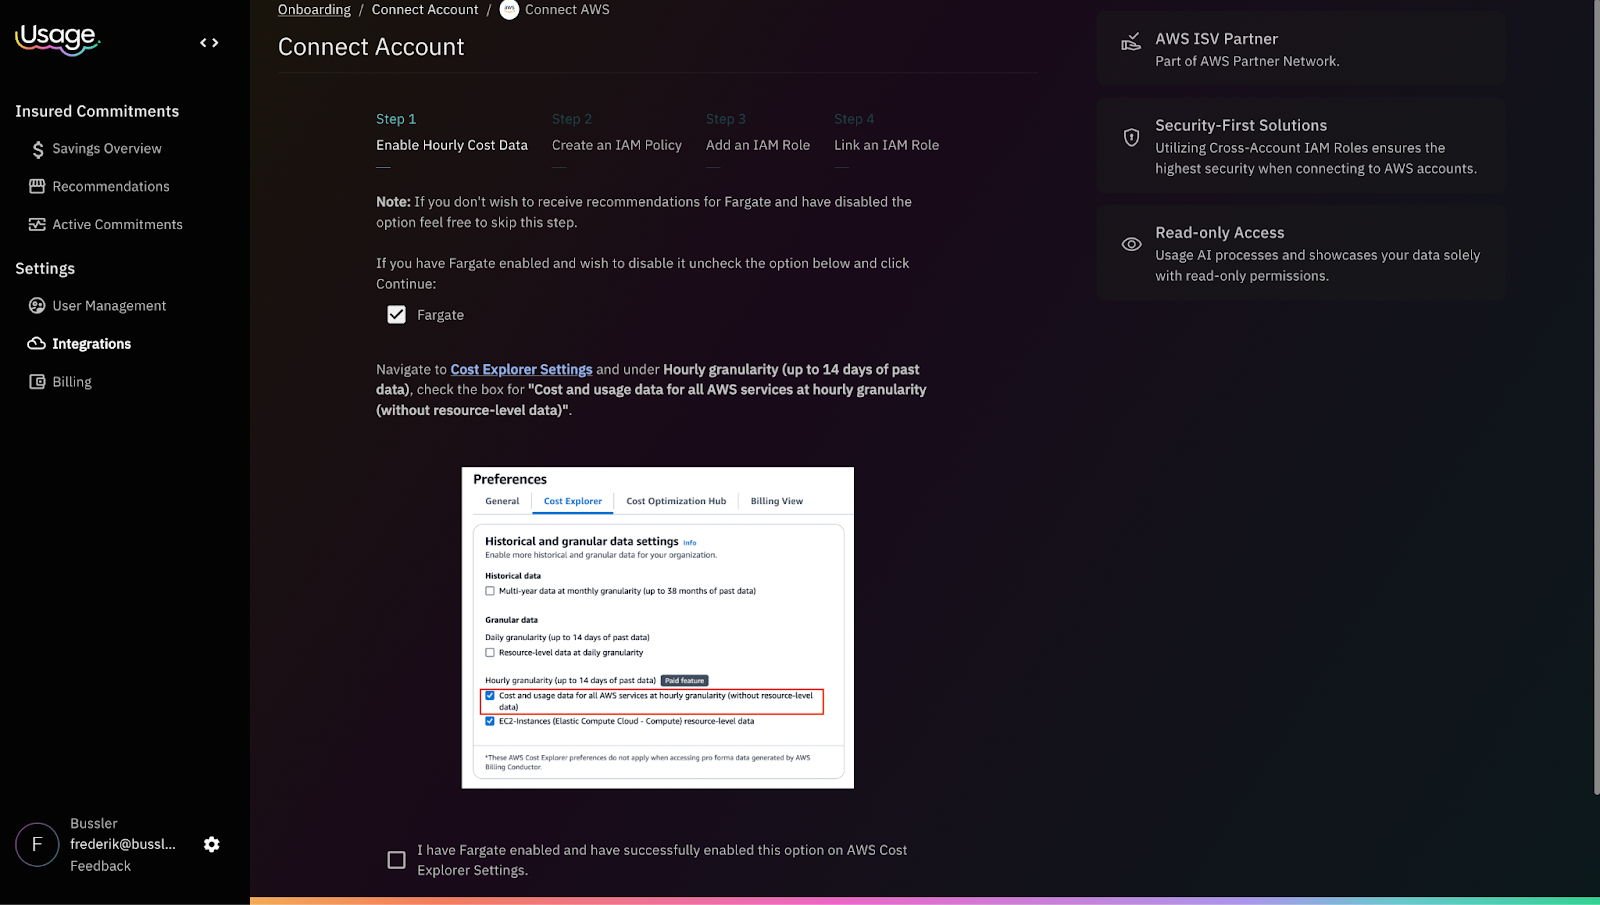Select Step 4 Link an IAM Role
This screenshot has height=905, width=1600.
pyautogui.click(x=887, y=133)
